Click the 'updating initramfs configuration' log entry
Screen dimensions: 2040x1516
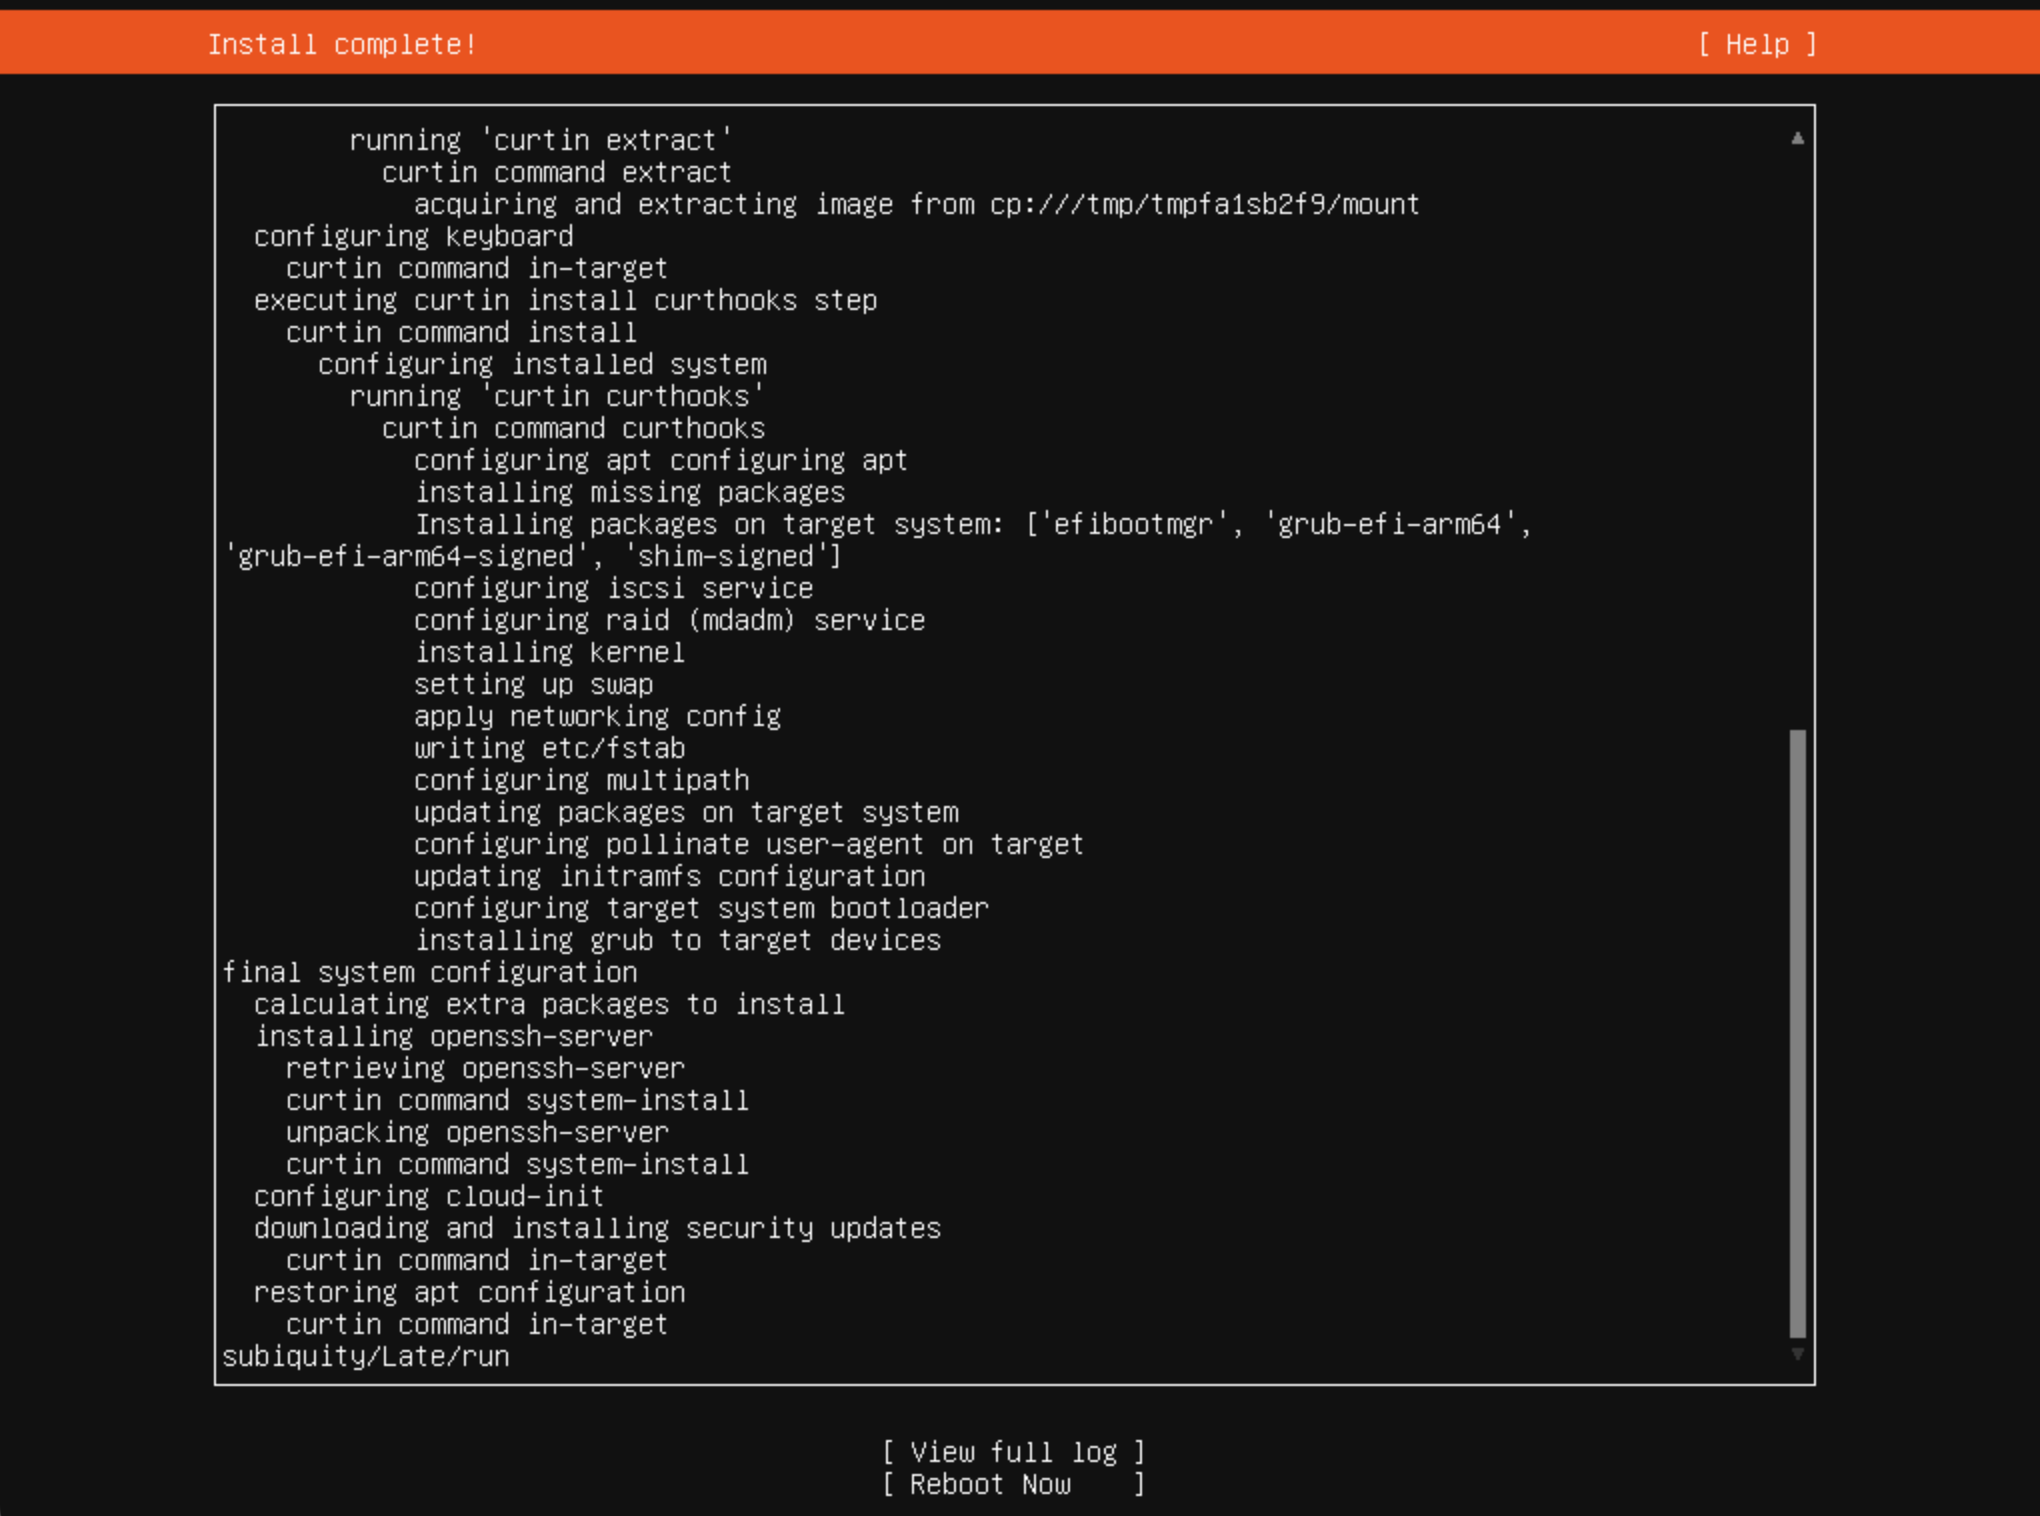pyautogui.click(x=670, y=876)
